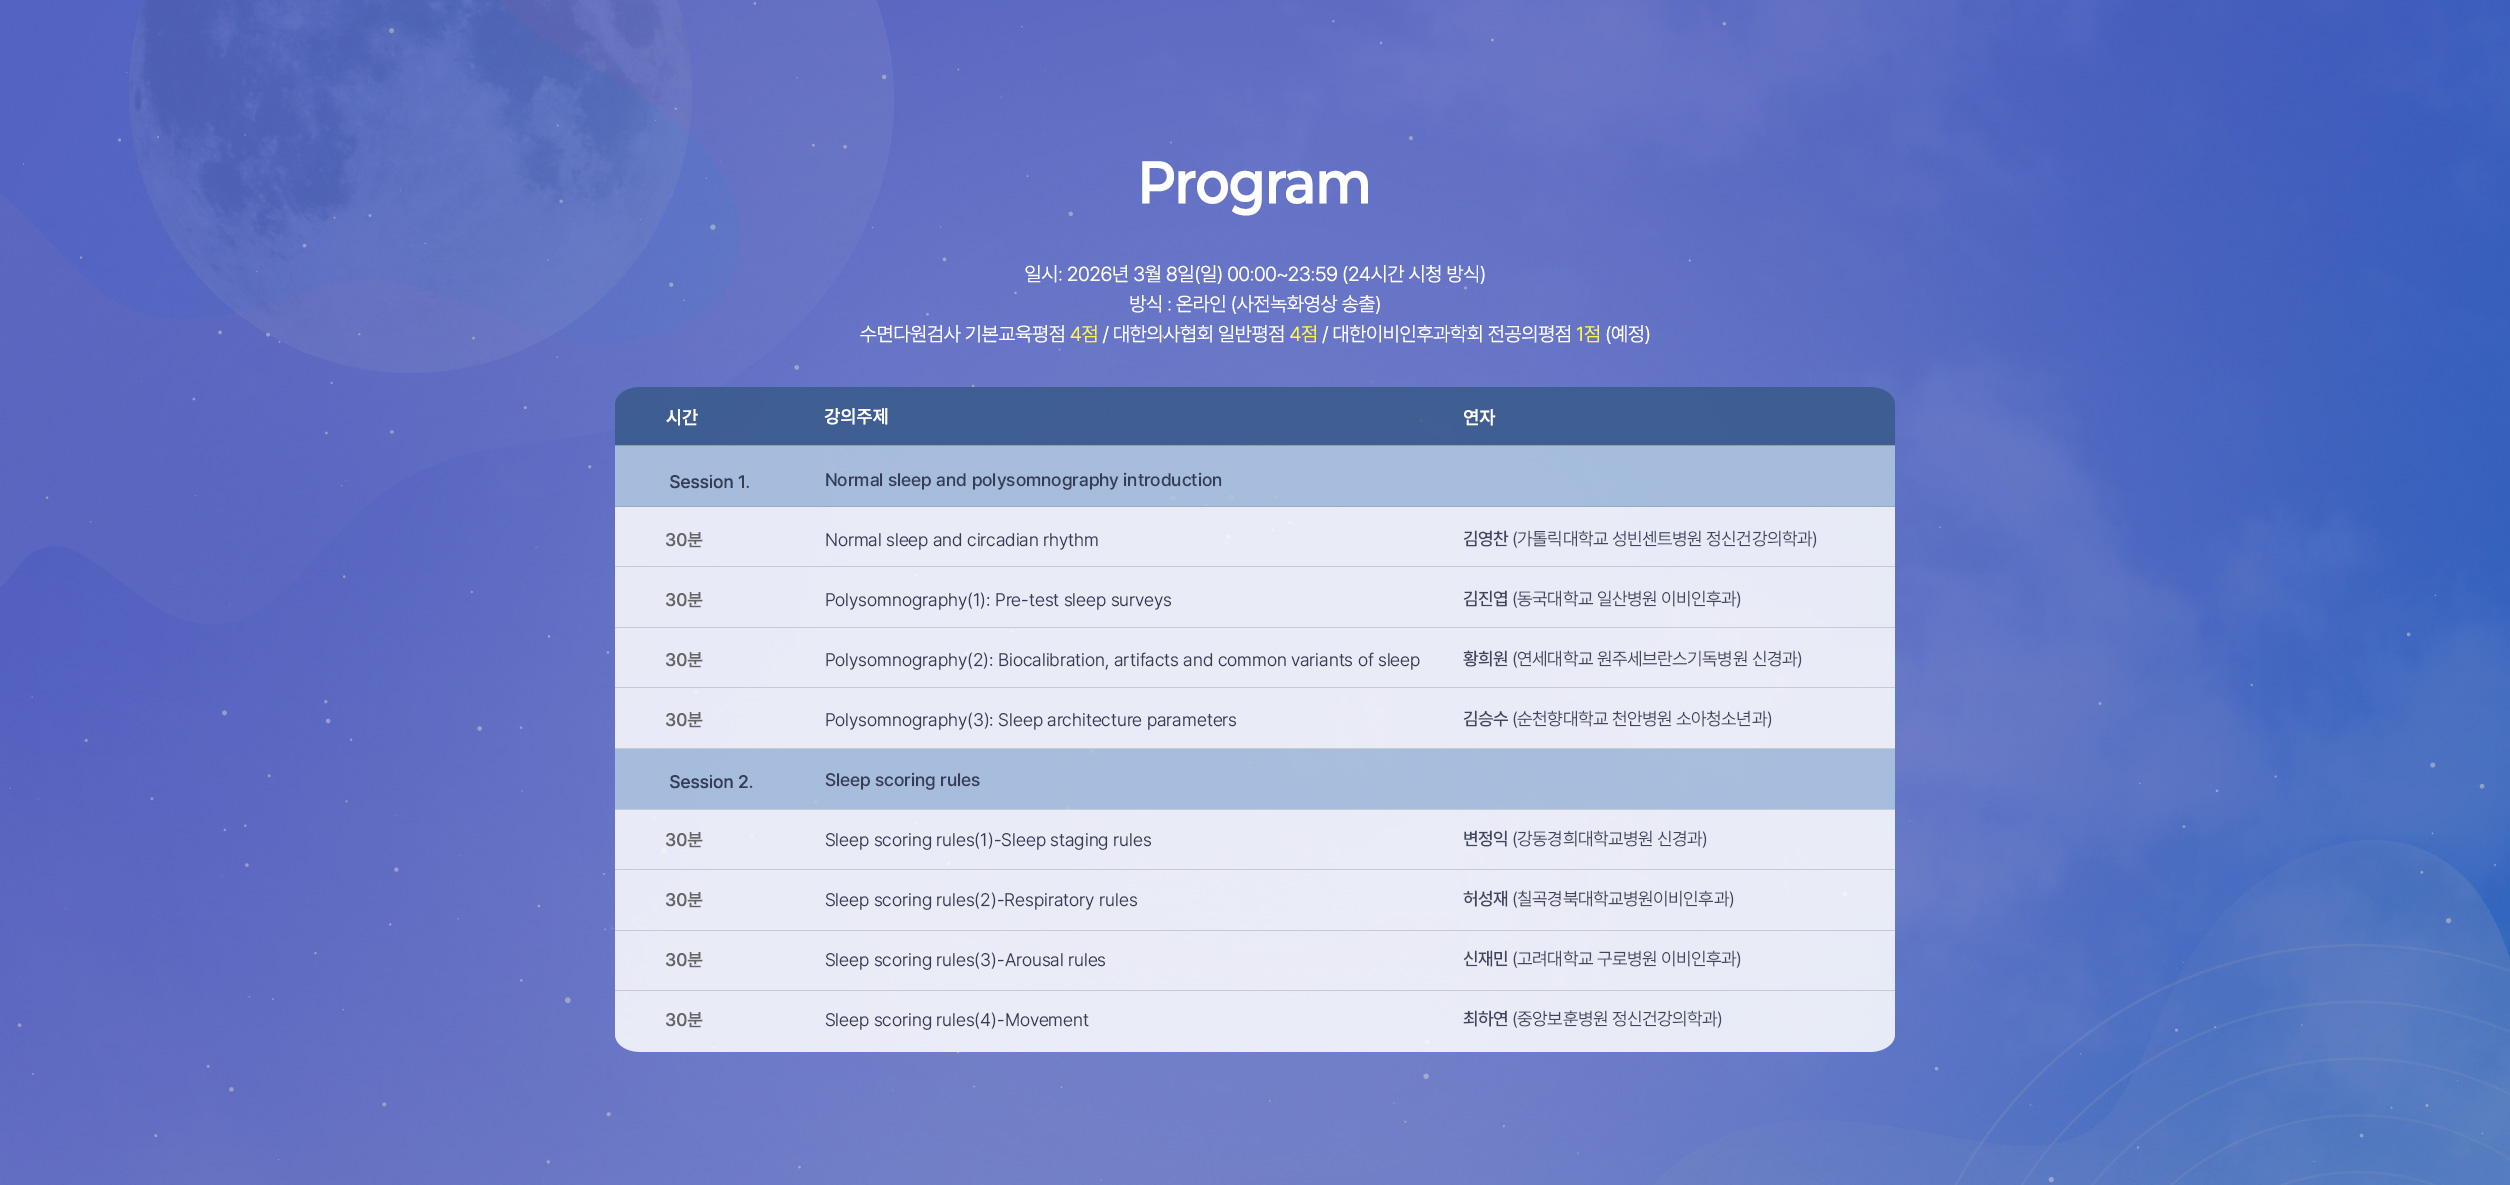Click 'Polysomnography(3): Sleep architecture parameters' lecture
The height and width of the screenshot is (1185, 2510).
[1030, 720]
